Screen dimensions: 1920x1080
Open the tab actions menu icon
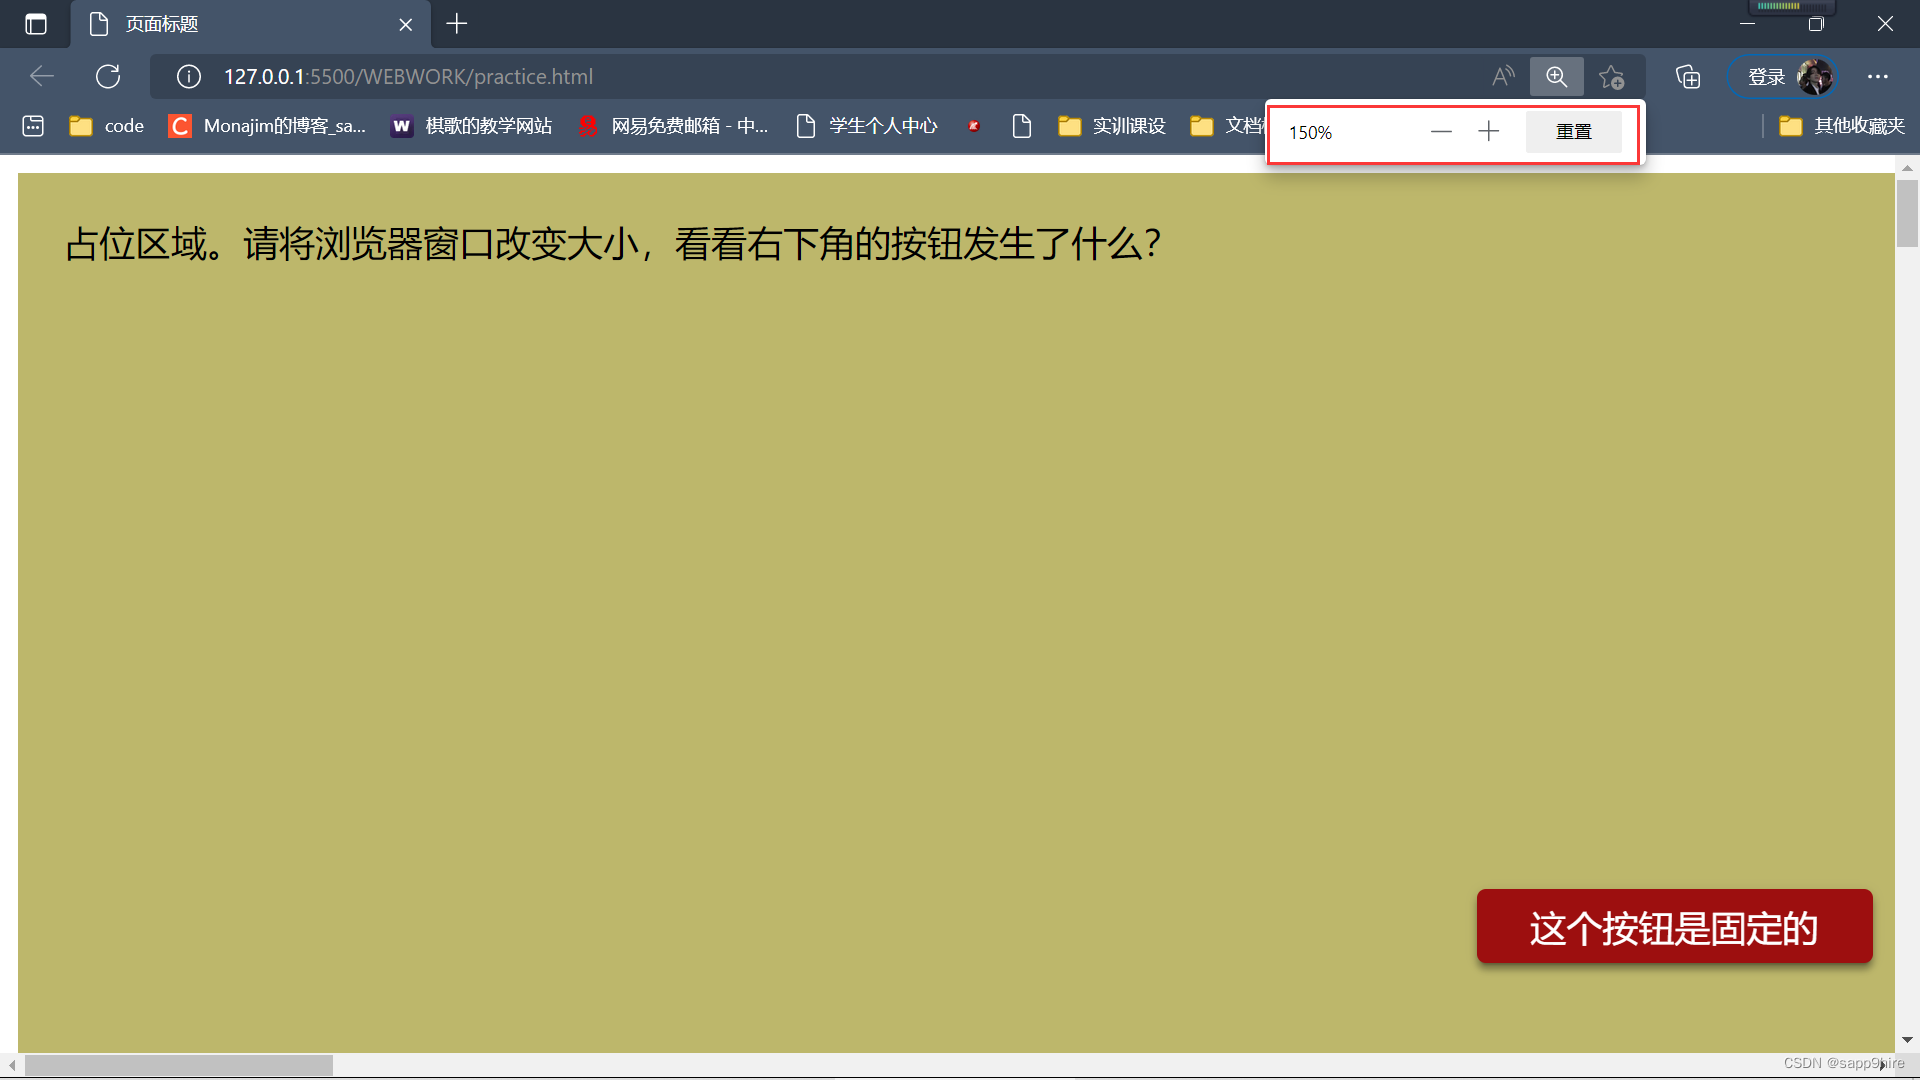[36, 24]
